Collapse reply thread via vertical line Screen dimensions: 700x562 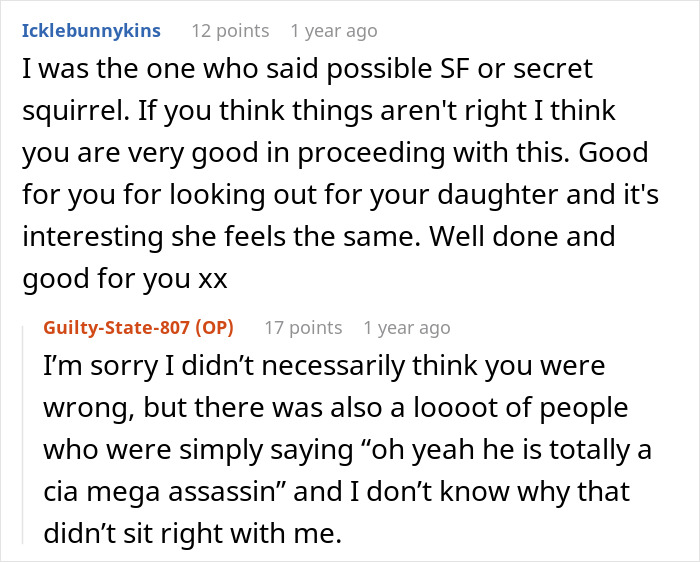tap(27, 430)
